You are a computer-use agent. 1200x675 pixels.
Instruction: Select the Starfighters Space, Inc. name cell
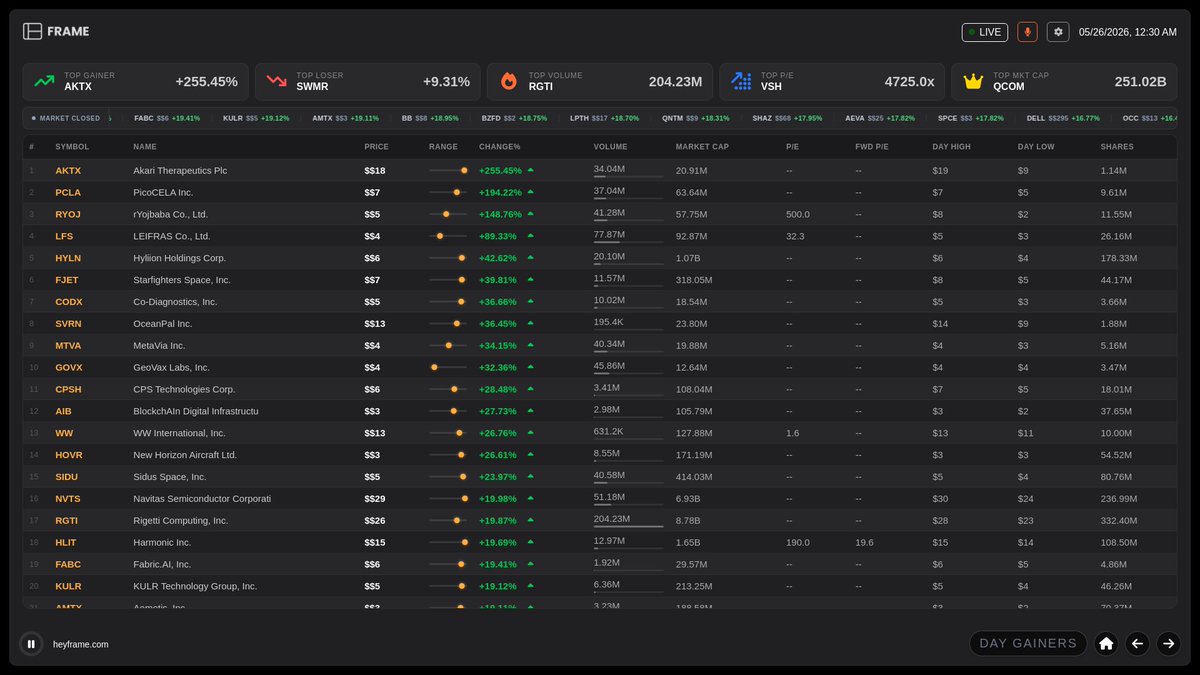click(x=182, y=280)
